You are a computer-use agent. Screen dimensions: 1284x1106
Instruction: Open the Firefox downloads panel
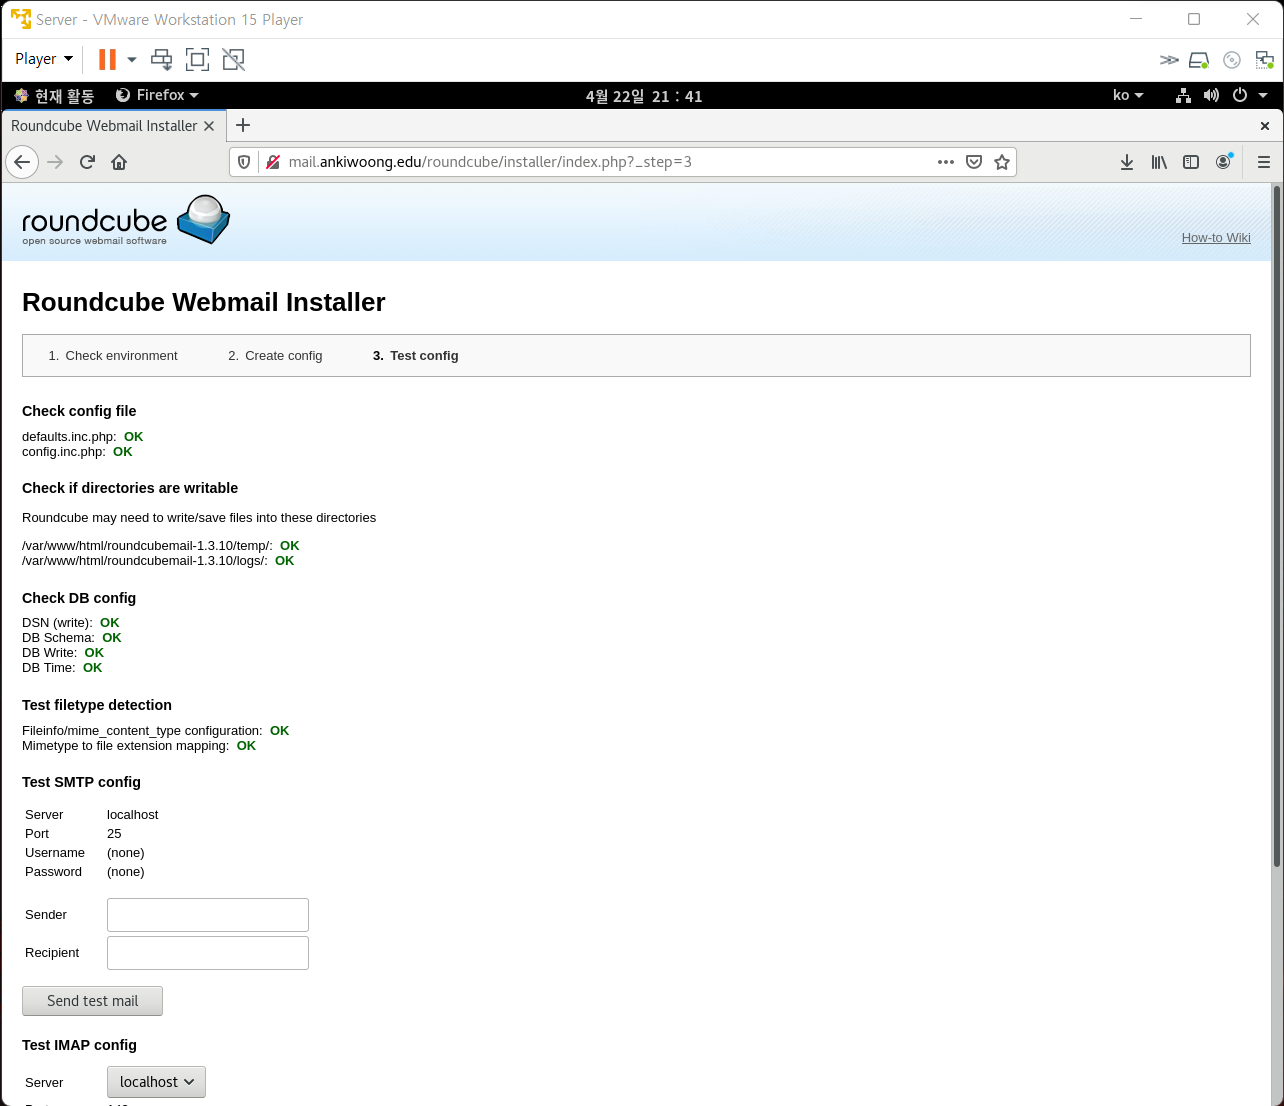1127,162
